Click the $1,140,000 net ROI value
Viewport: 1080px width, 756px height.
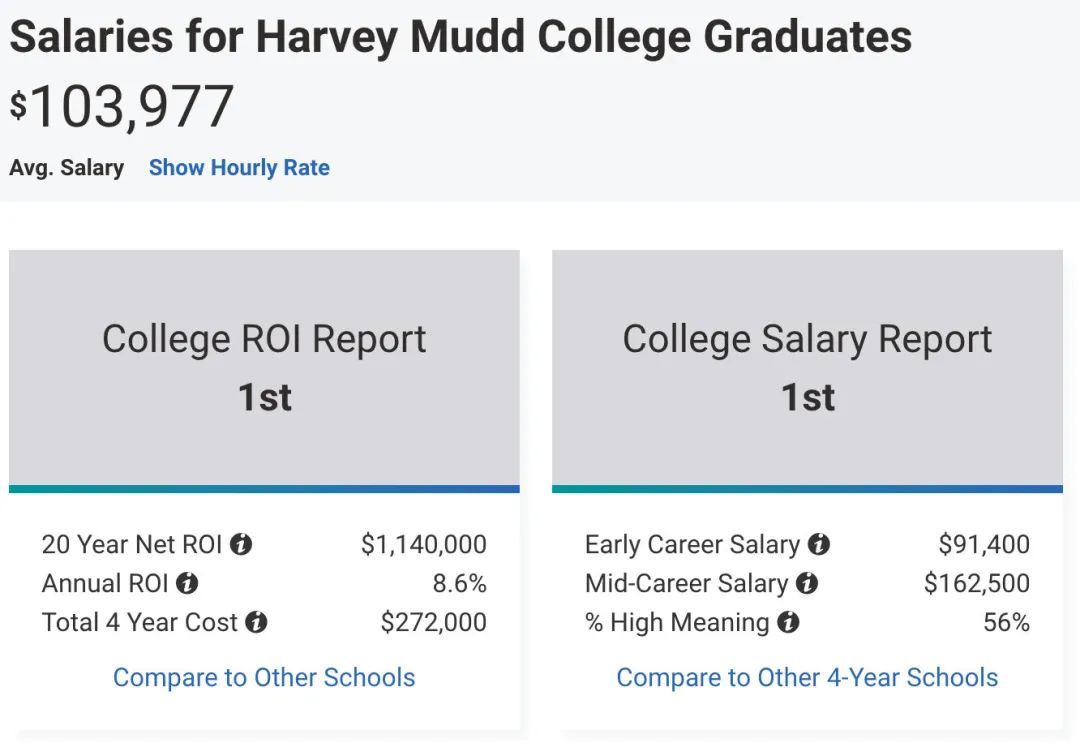(x=424, y=545)
